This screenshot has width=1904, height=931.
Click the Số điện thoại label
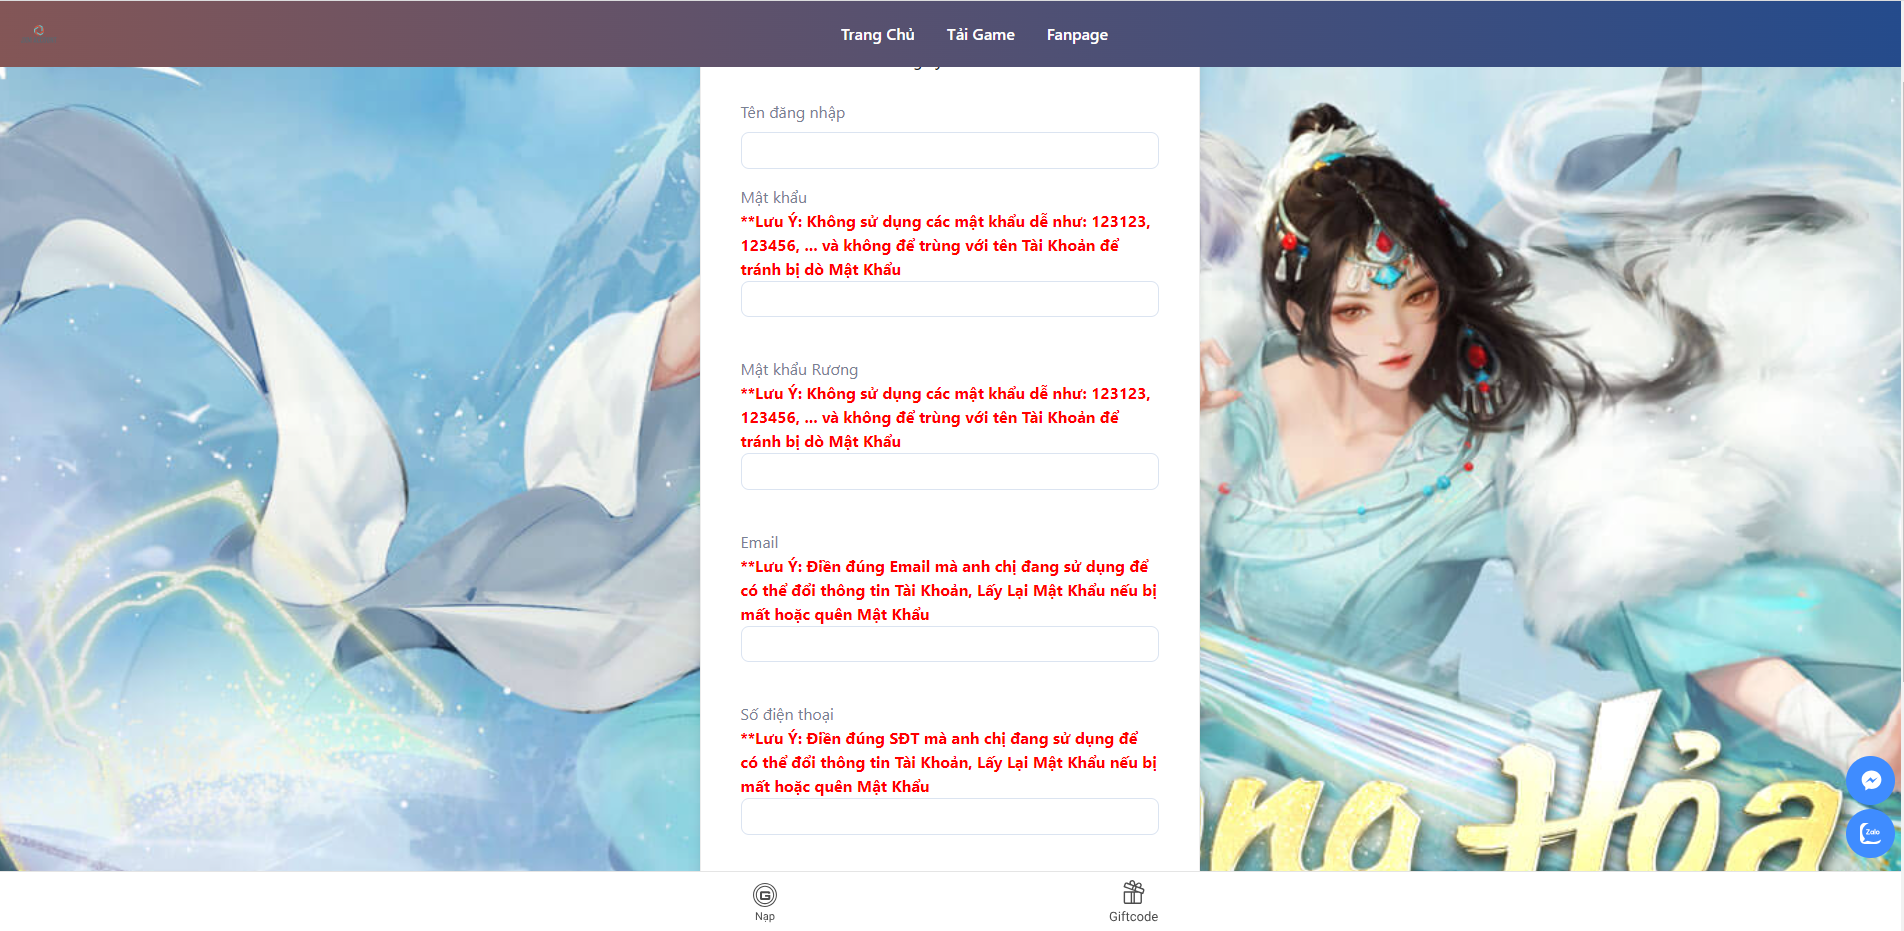pyautogui.click(x=787, y=715)
